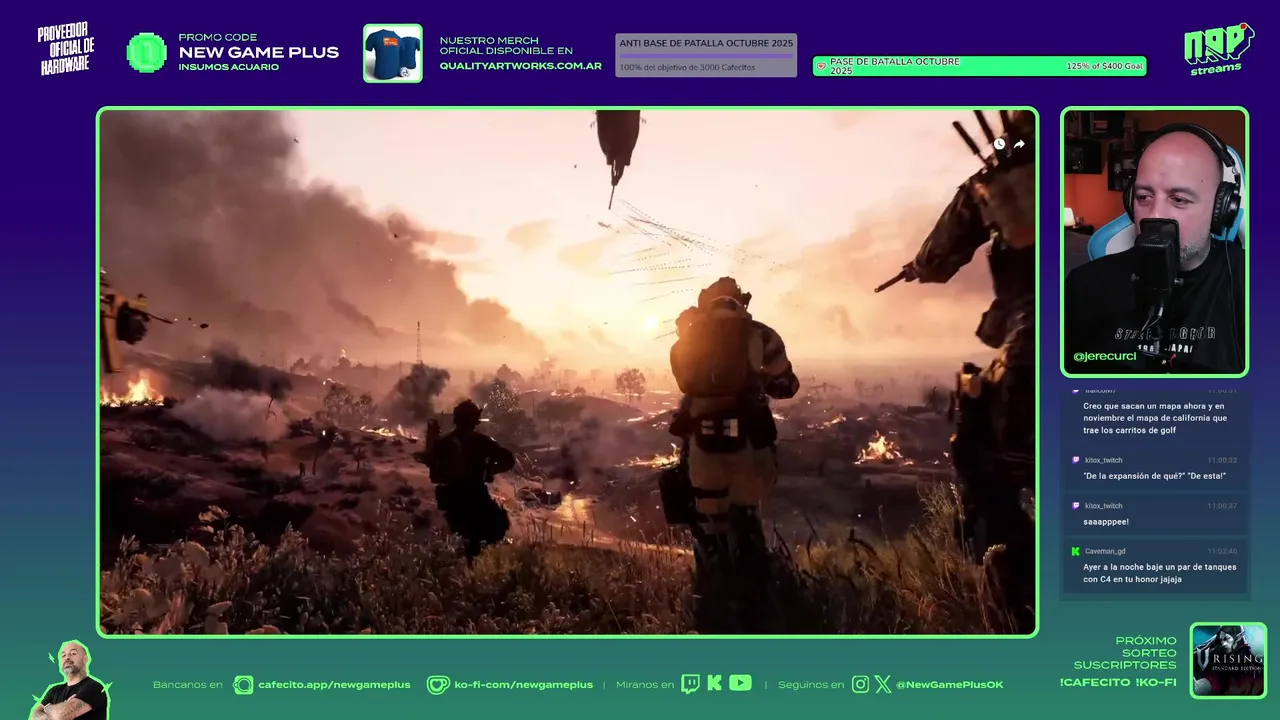Screen dimensions: 1280x720
Task: Click the Anti Base de Patalla goal bar
Action: click(x=706, y=55)
